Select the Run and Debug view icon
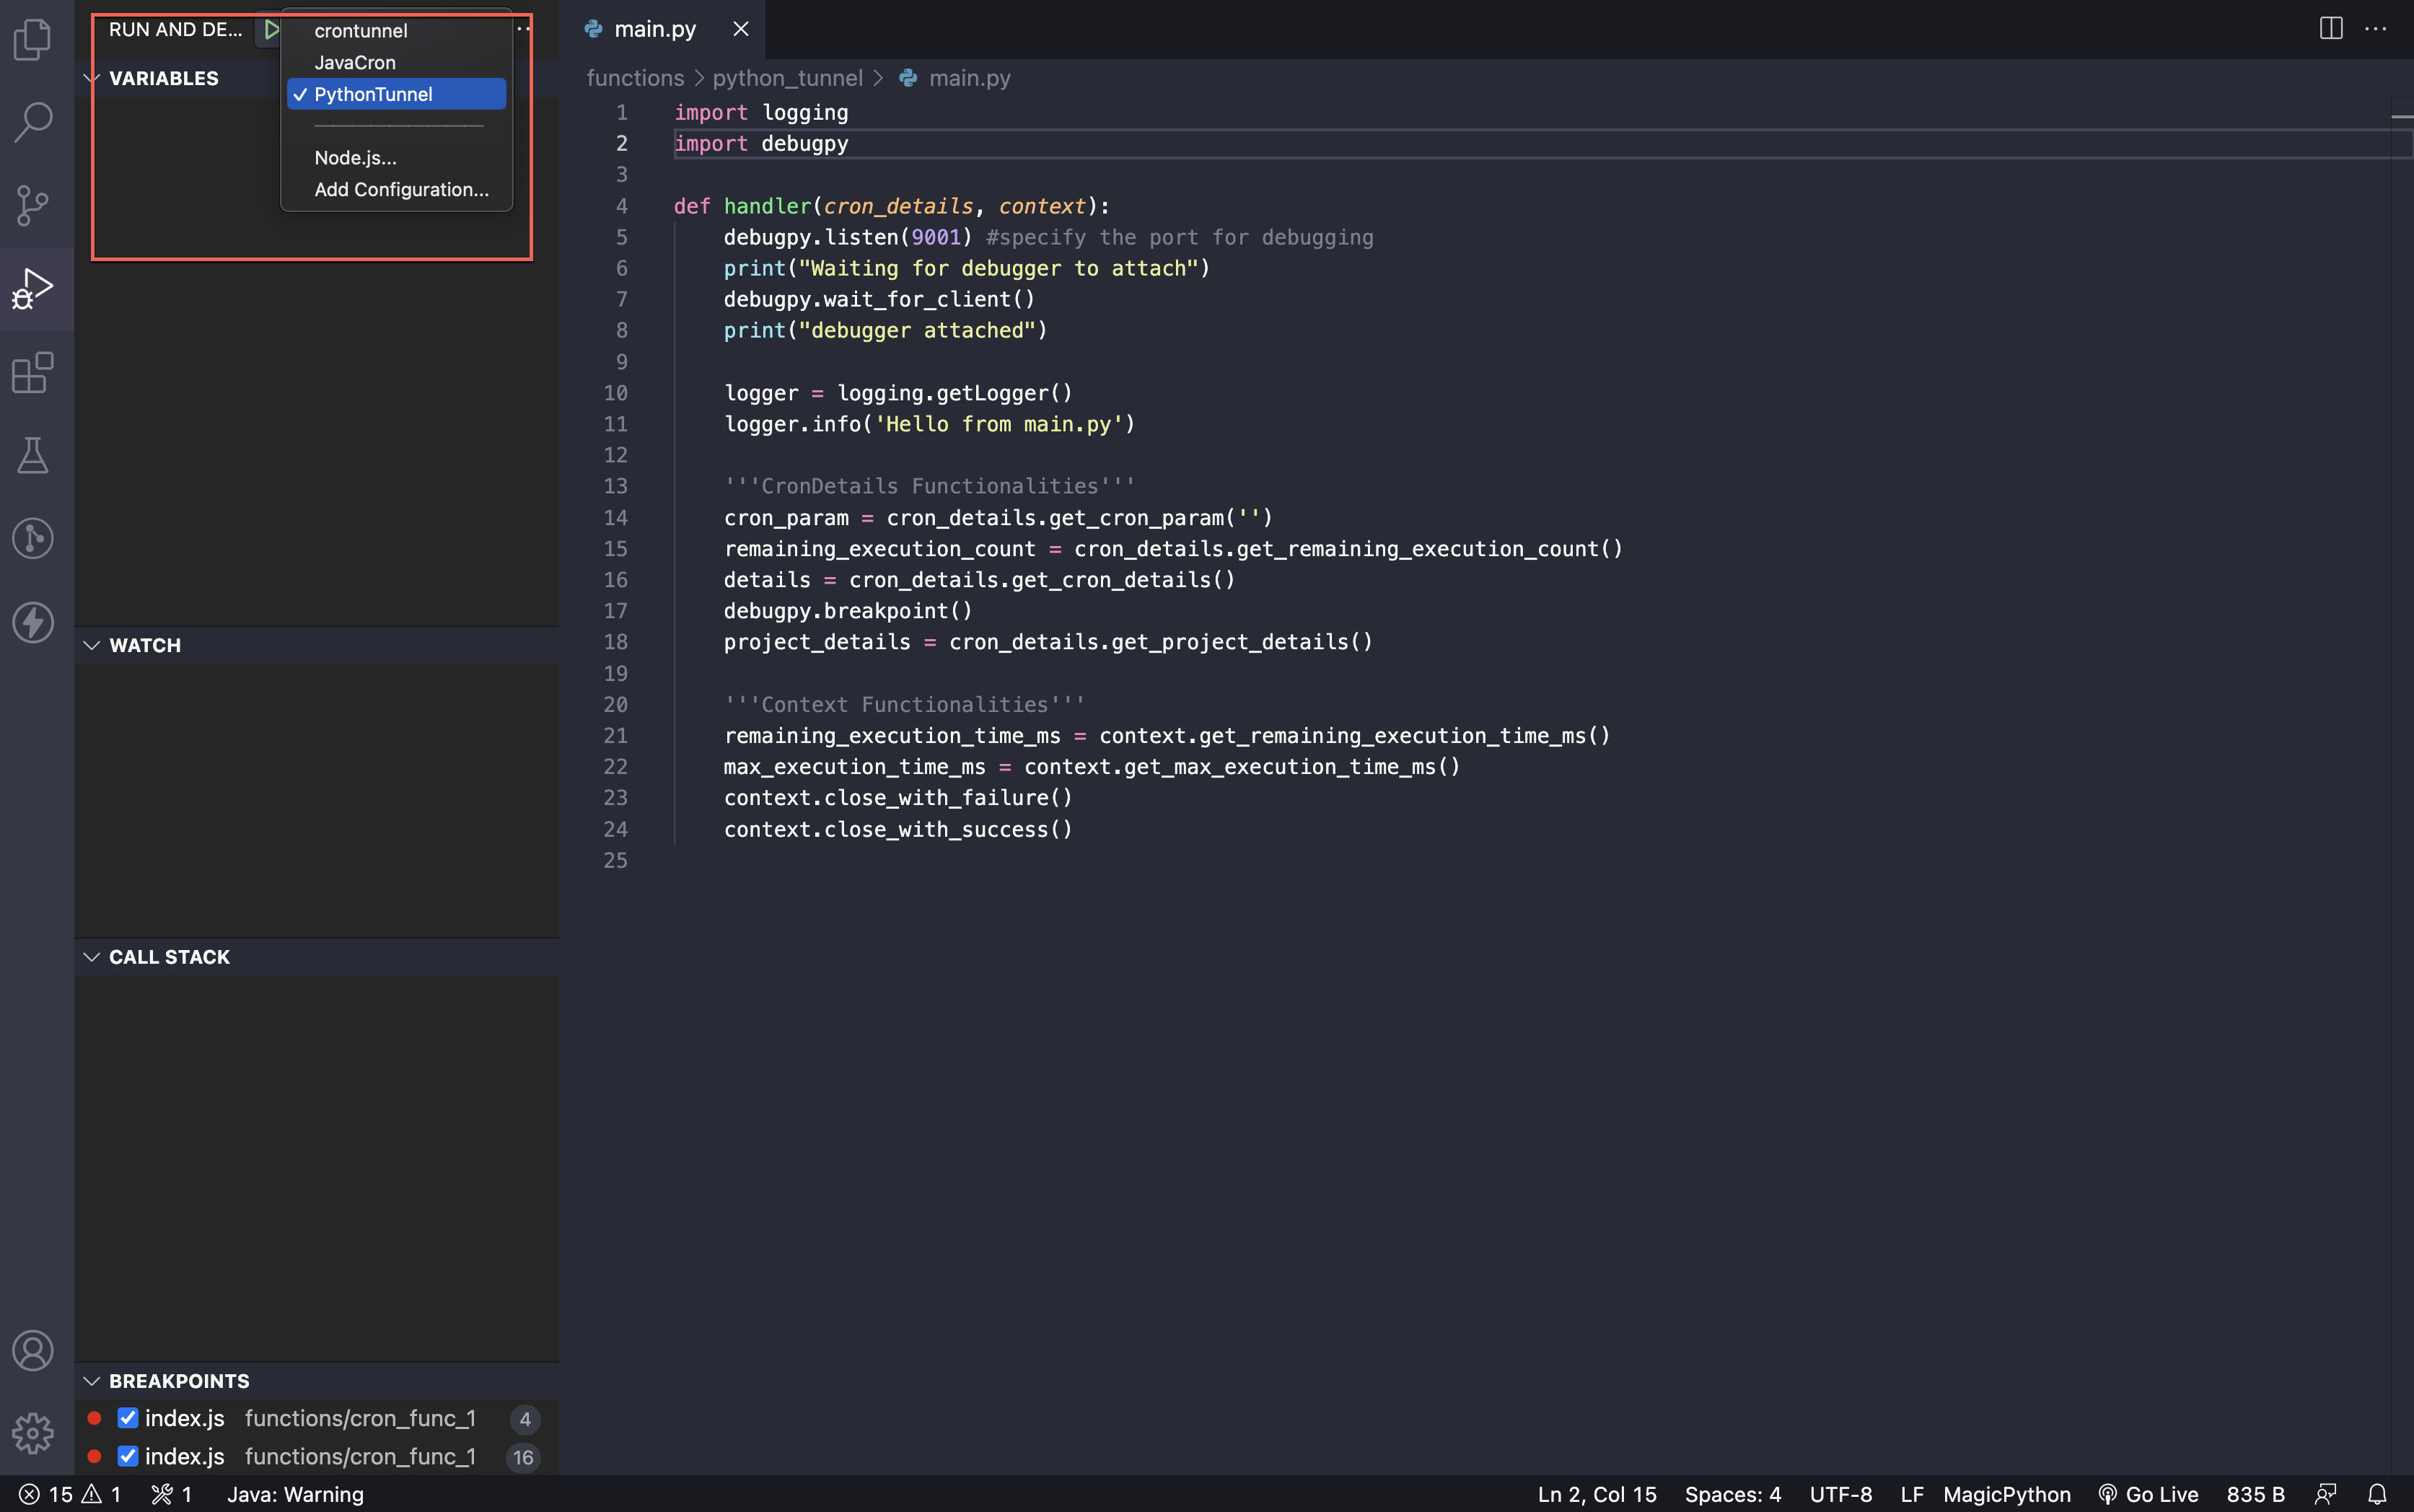 tap(33, 289)
